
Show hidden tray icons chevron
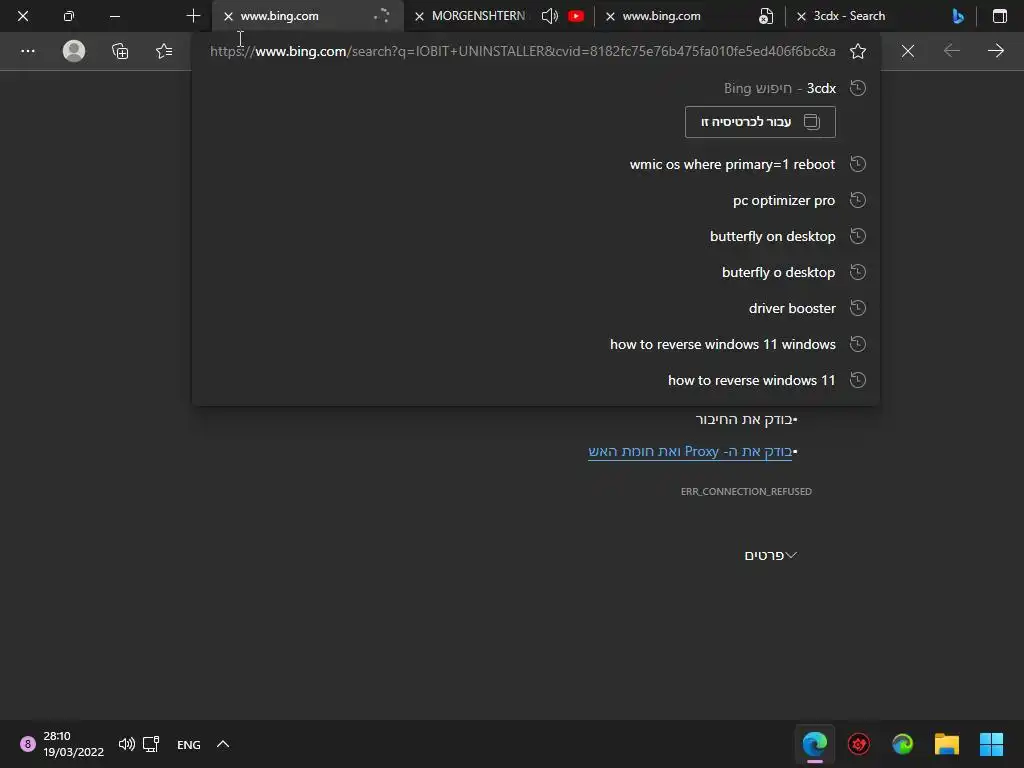point(223,744)
